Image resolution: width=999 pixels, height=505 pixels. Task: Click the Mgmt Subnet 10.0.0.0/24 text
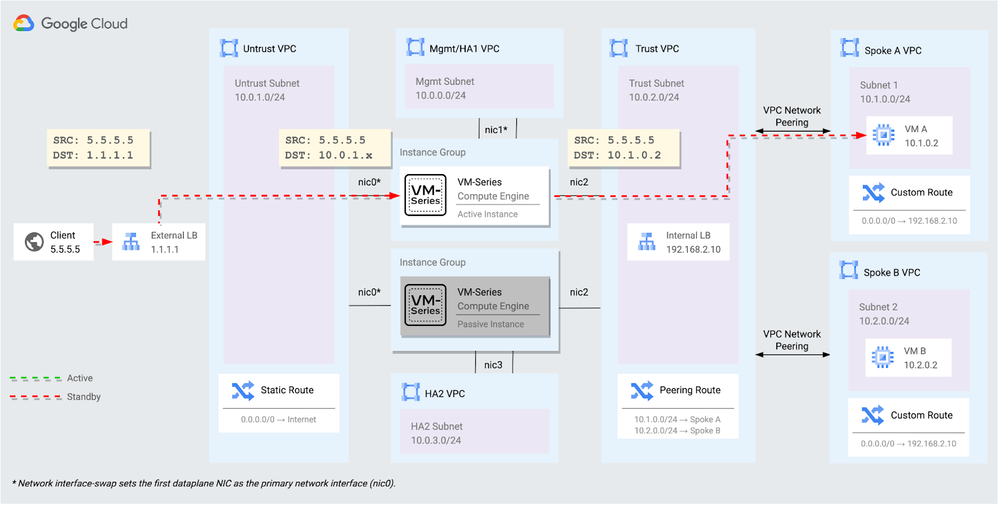point(445,89)
